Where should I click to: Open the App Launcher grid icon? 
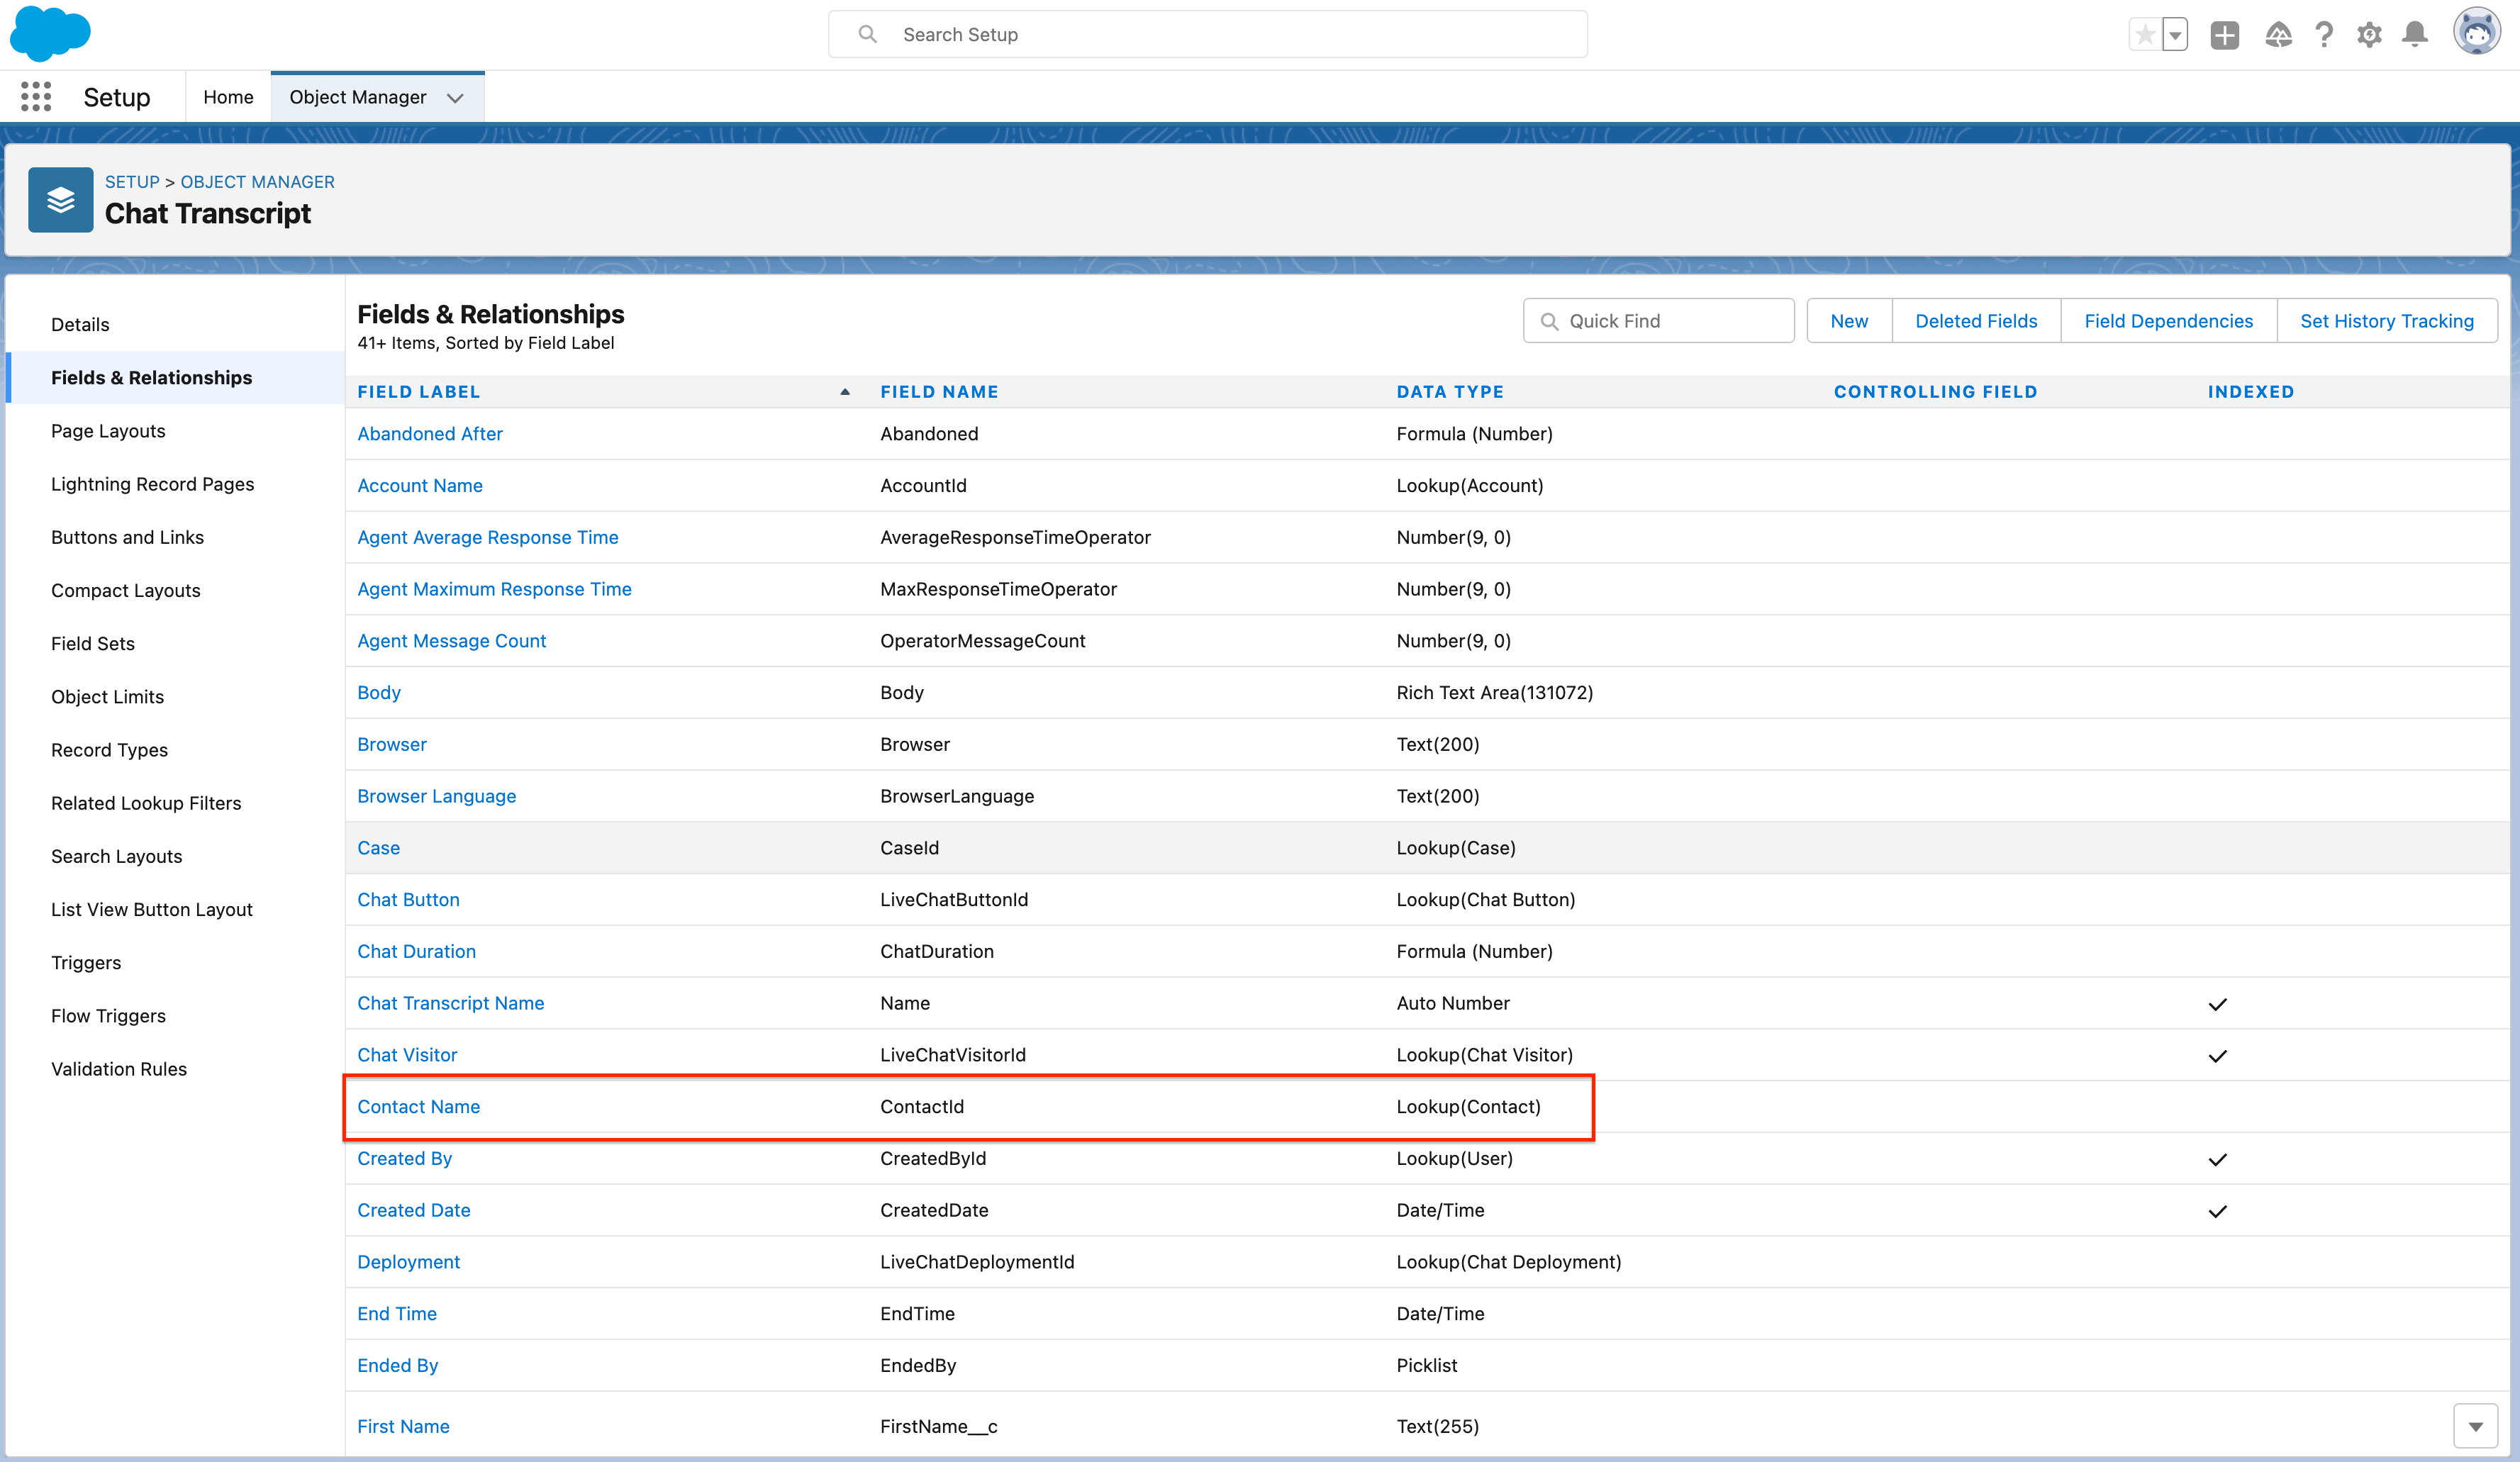(36, 97)
